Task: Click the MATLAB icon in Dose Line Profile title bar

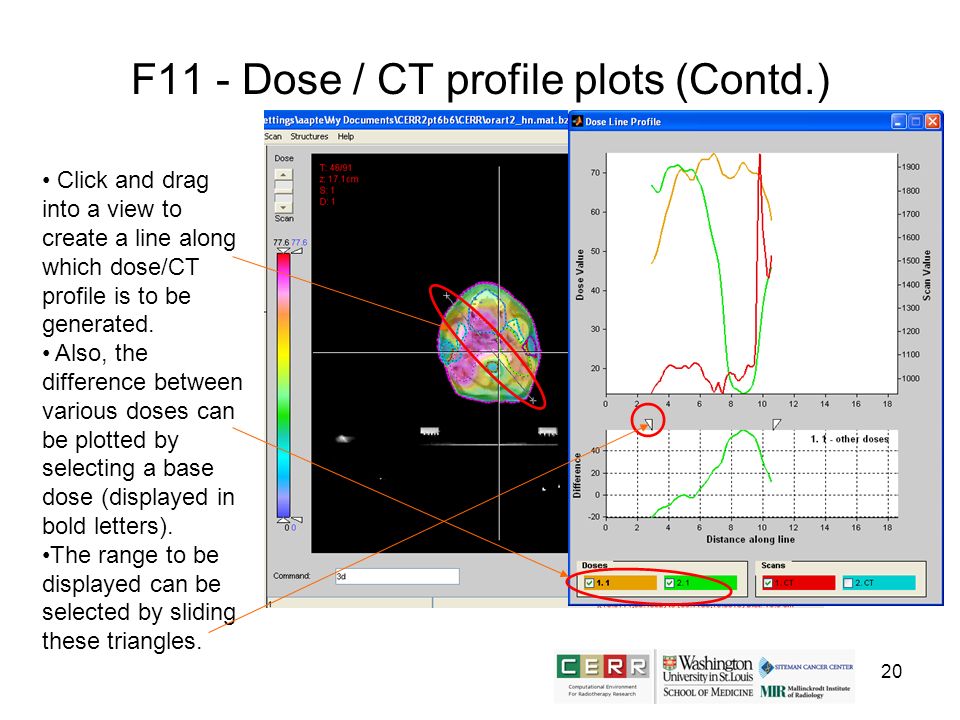Action: tap(577, 121)
